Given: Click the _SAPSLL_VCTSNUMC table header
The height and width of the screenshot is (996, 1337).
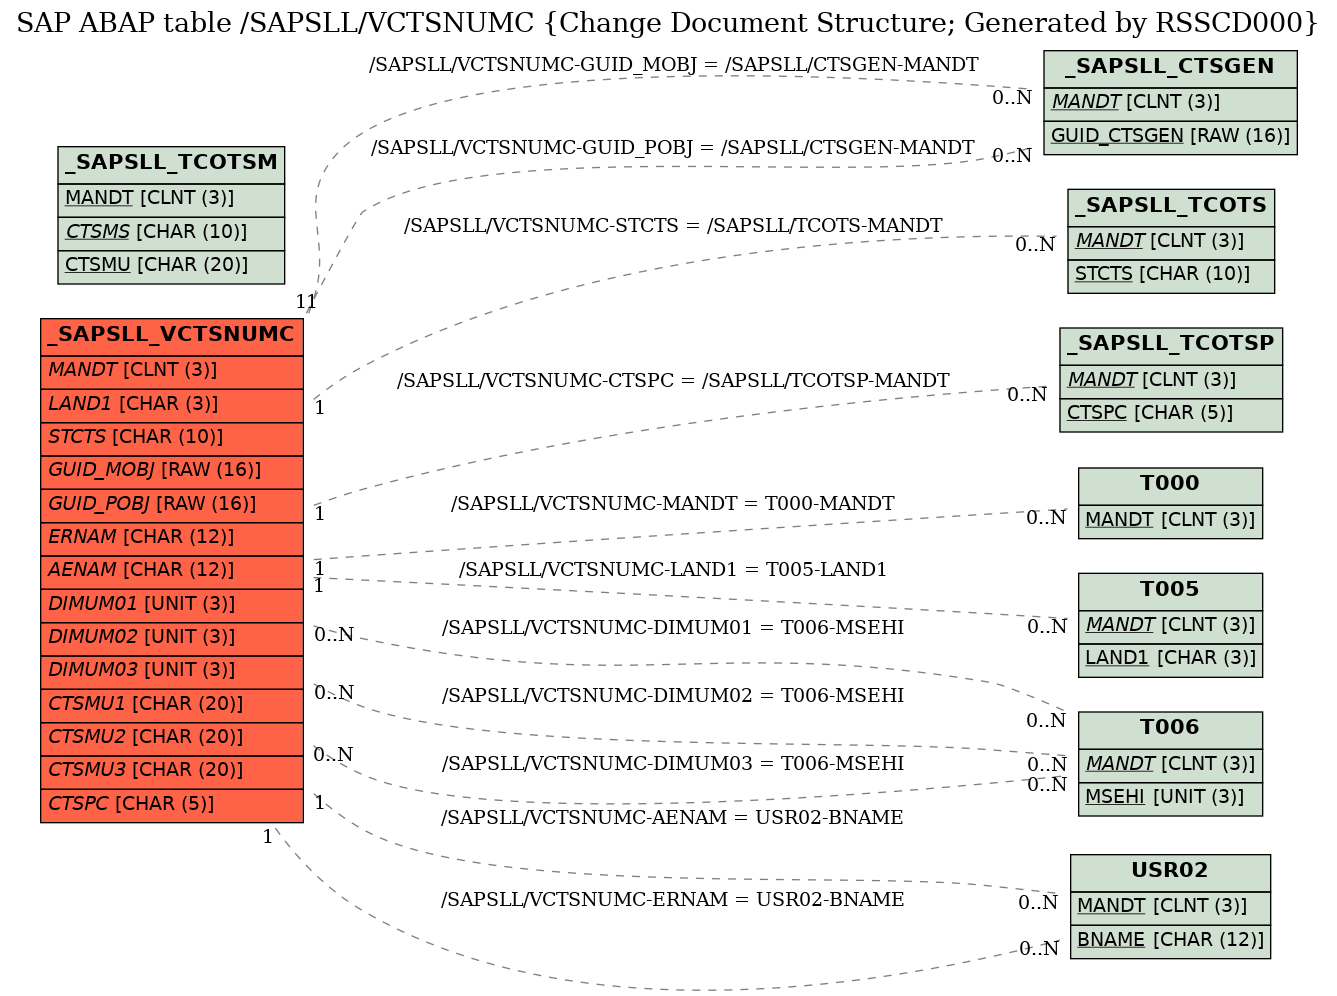Looking at the screenshot, I should [172, 336].
